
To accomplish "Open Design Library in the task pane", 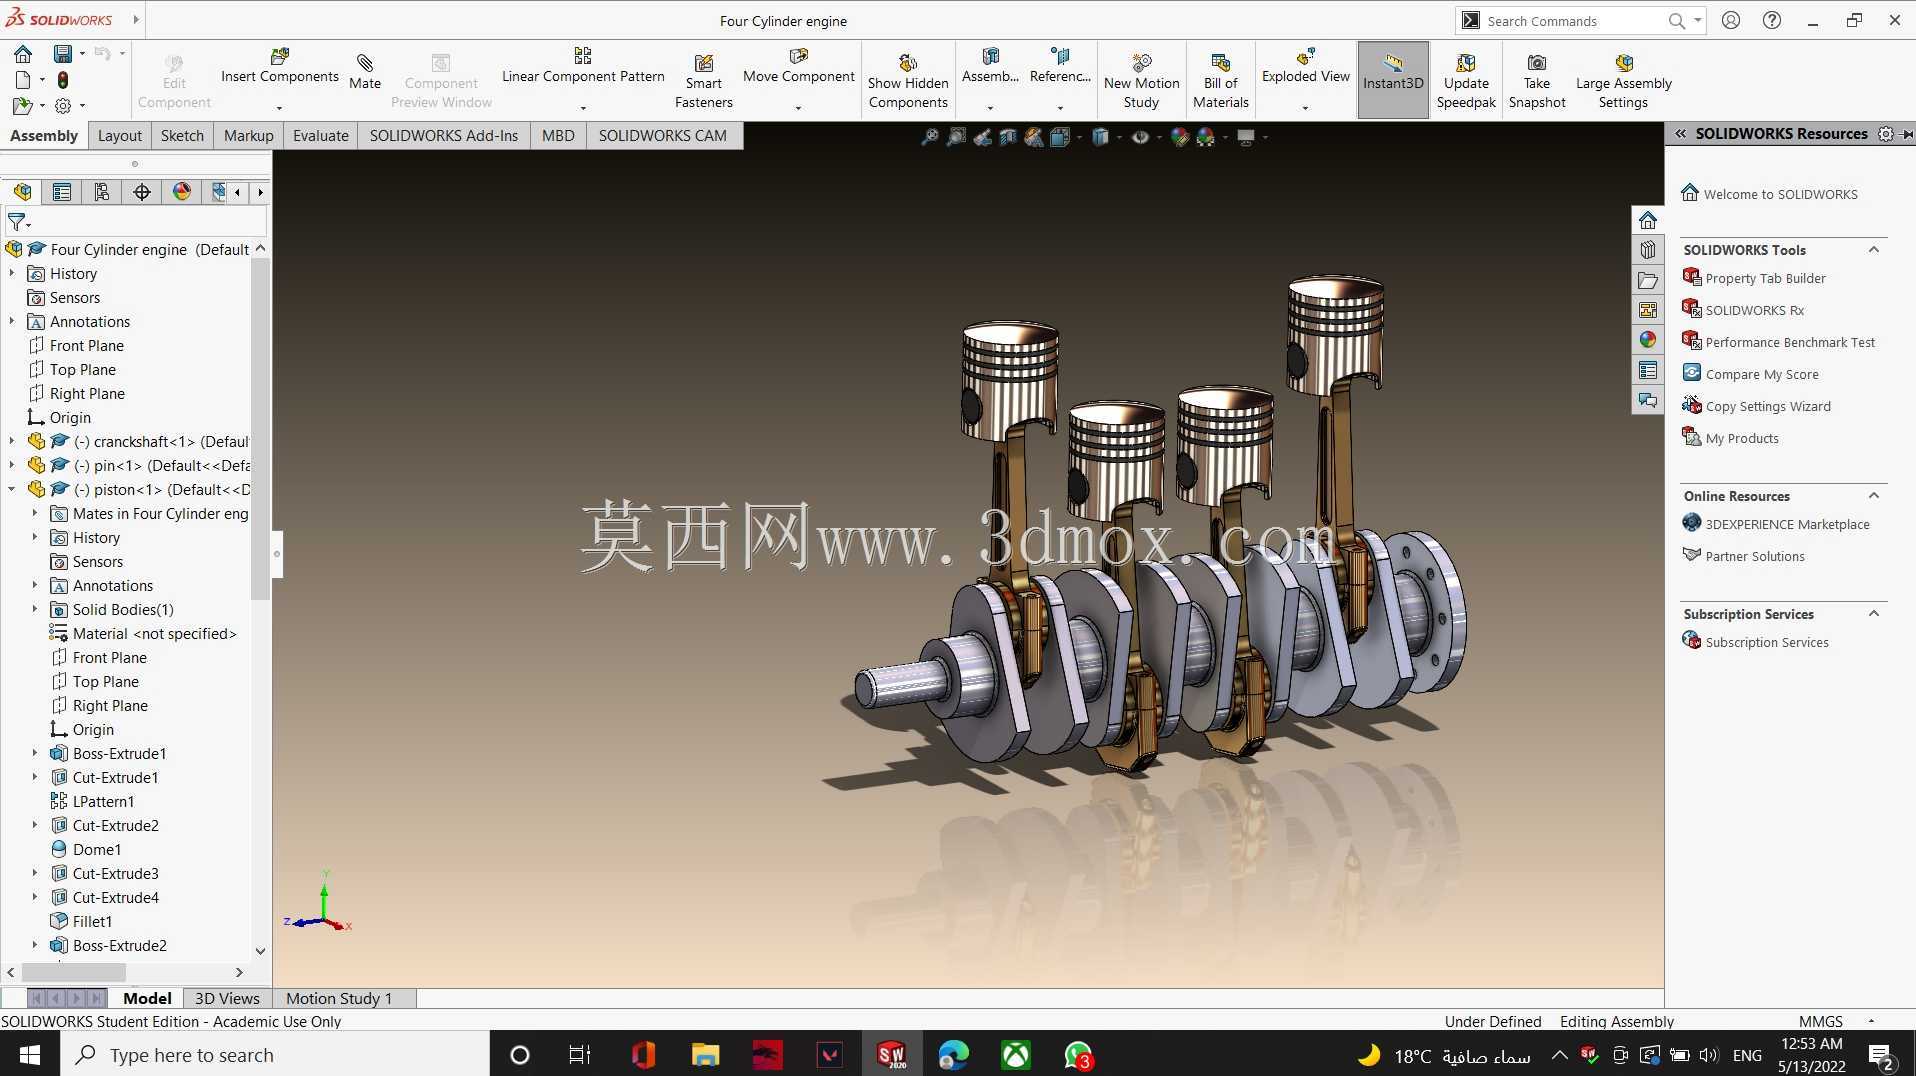I will (1648, 250).
